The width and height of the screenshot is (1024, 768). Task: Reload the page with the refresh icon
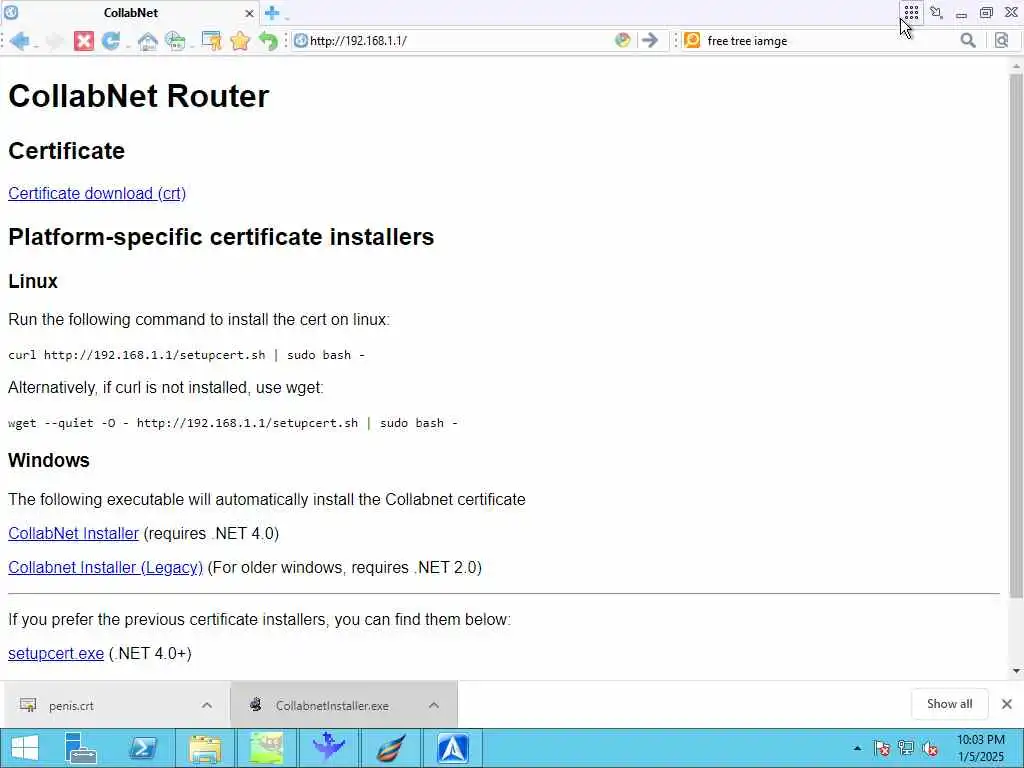[111, 40]
